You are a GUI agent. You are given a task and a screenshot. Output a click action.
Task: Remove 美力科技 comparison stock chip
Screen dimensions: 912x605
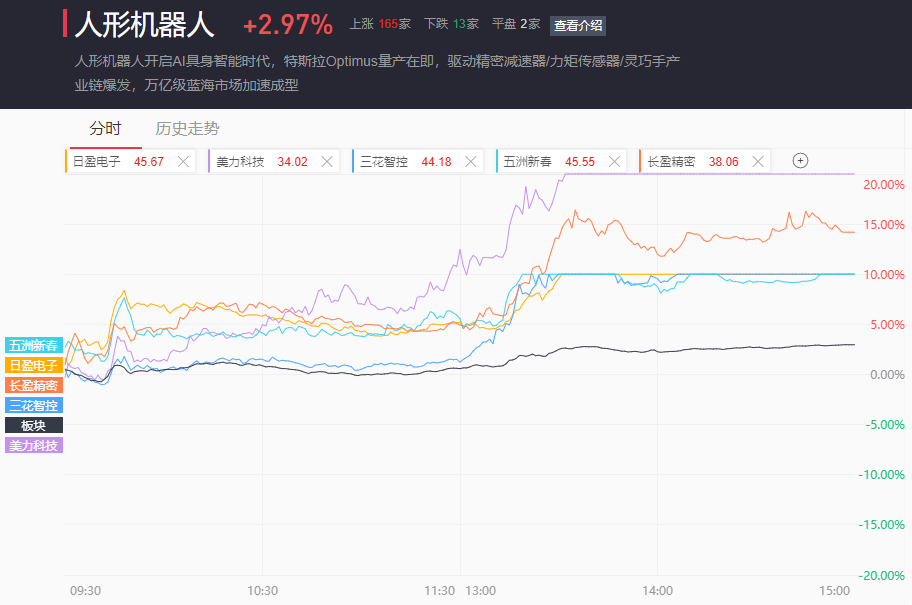point(327,161)
